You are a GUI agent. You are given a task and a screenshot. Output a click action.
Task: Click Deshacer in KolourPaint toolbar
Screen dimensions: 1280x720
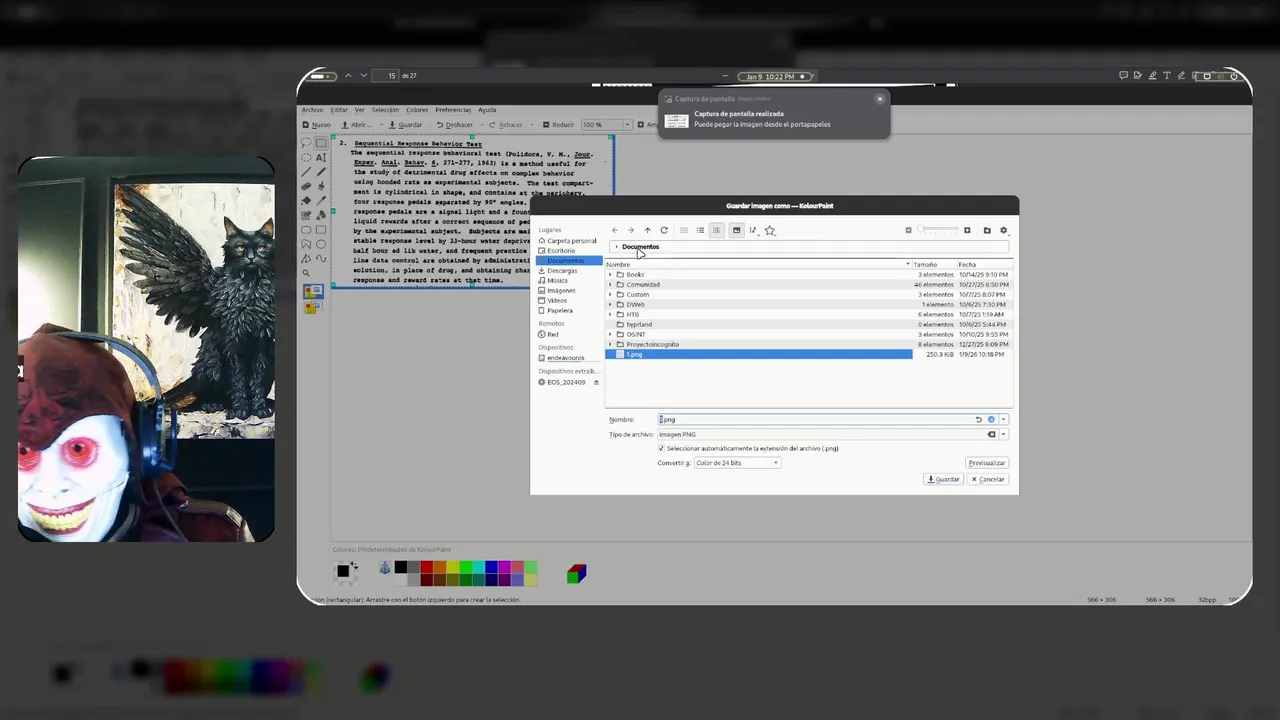click(454, 125)
